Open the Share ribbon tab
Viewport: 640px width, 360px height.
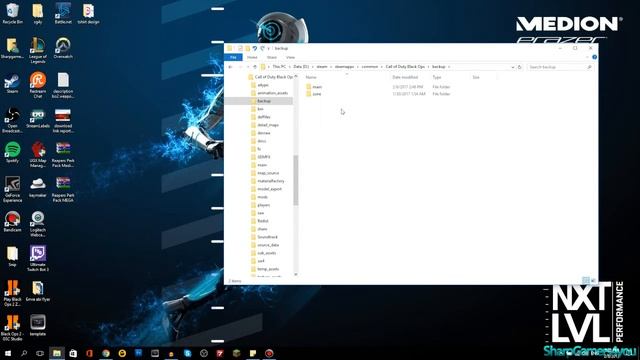pyautogui.click(x=271, y=57)
